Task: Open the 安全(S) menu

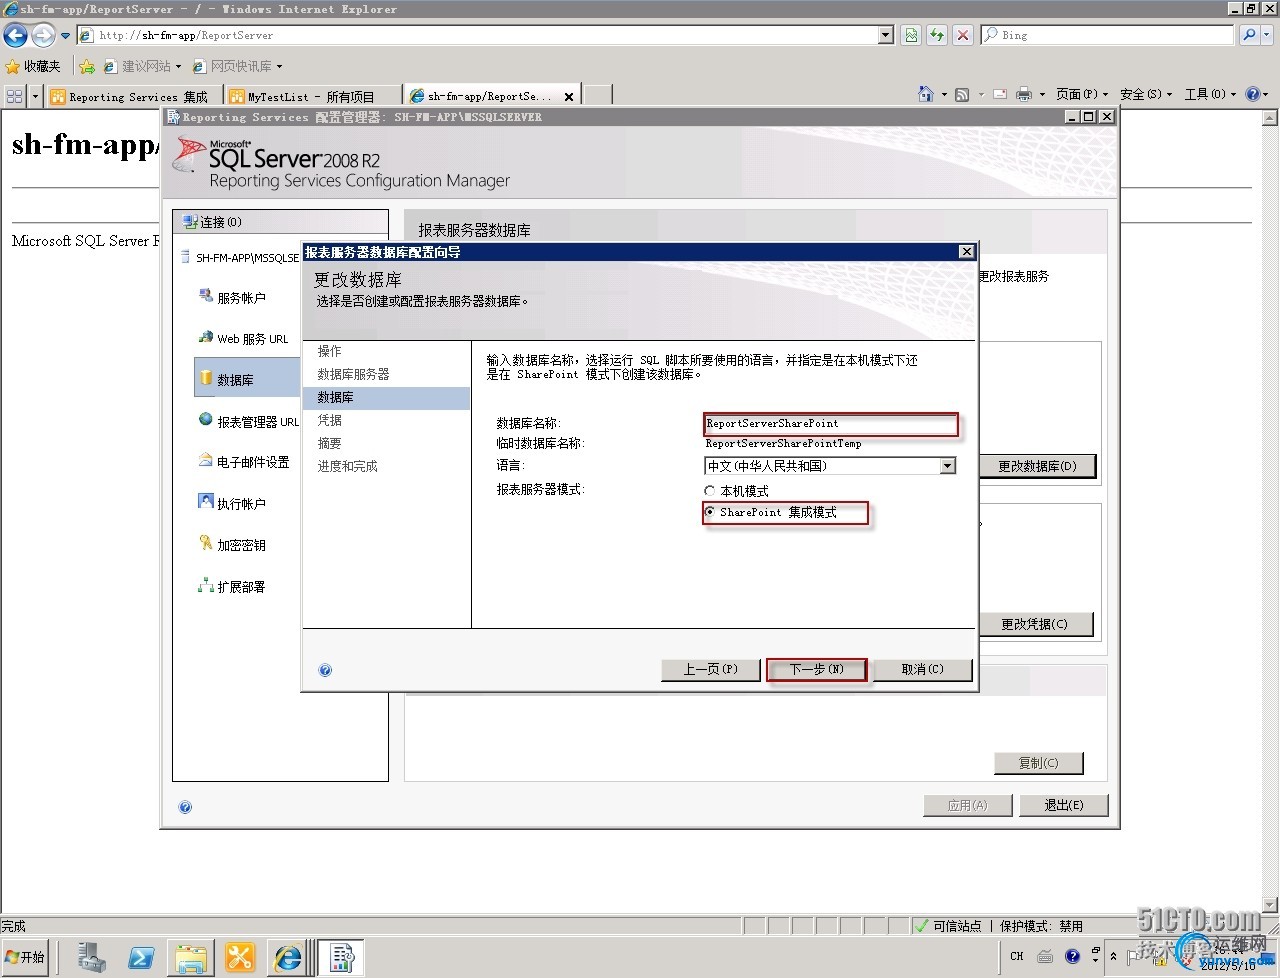Action: [x=1146, y=94]
